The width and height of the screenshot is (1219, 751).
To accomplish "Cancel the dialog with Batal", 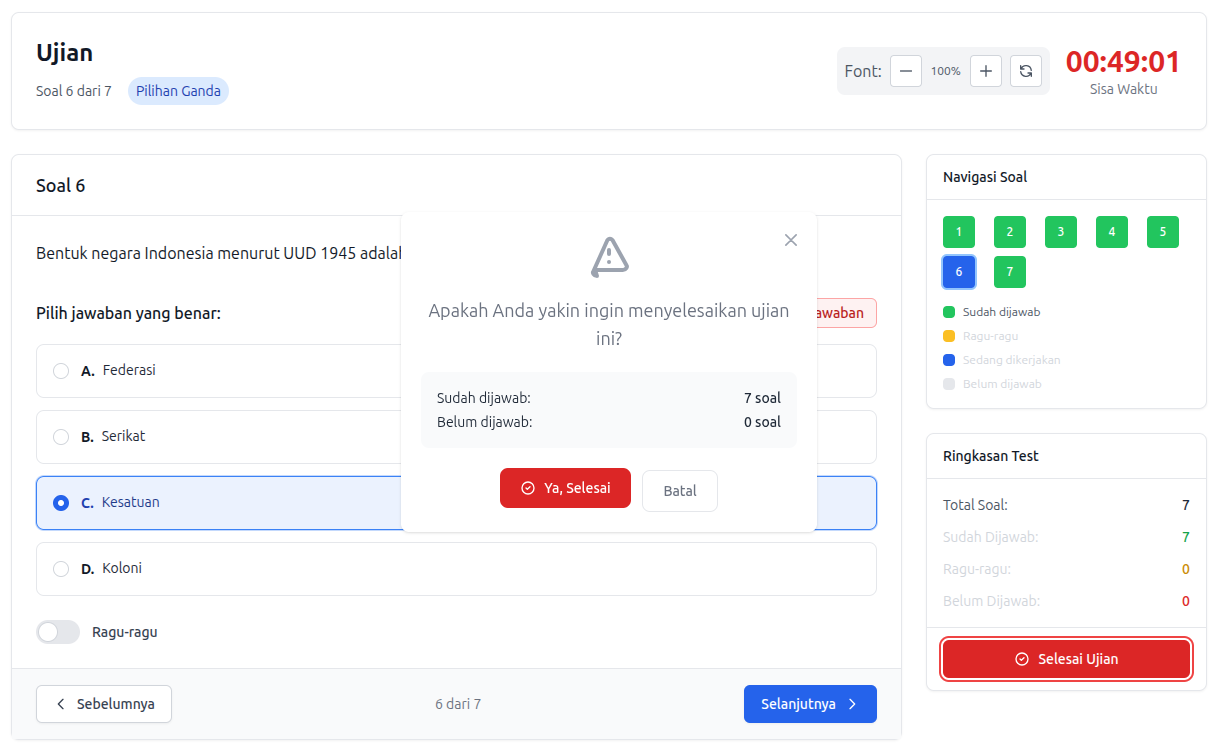I will click(x=679, y=490).
